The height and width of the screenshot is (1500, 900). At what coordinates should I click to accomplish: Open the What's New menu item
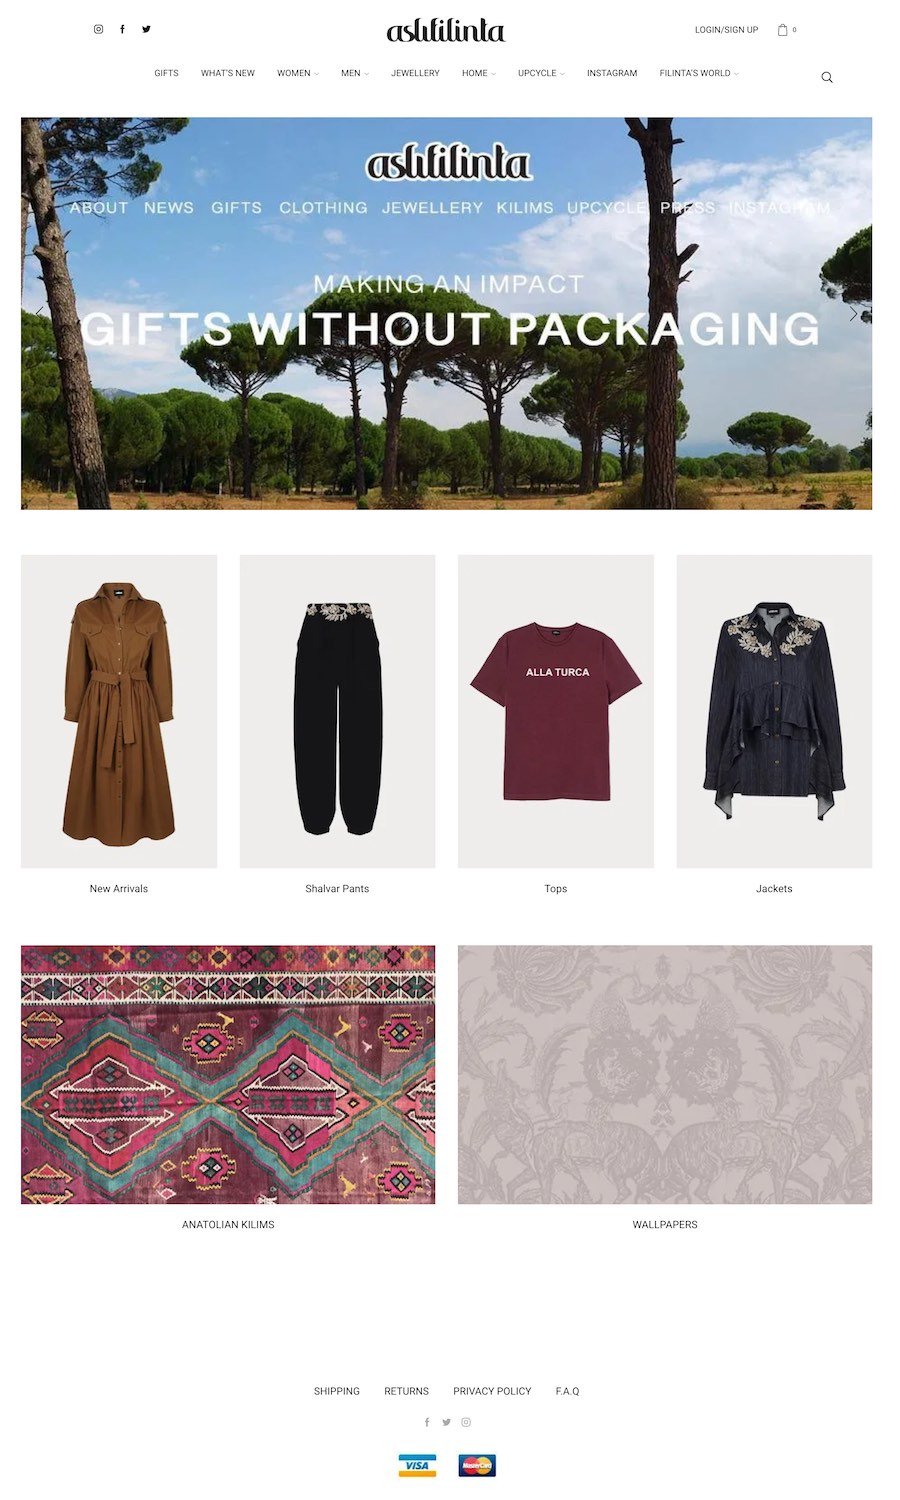[228, 73]
